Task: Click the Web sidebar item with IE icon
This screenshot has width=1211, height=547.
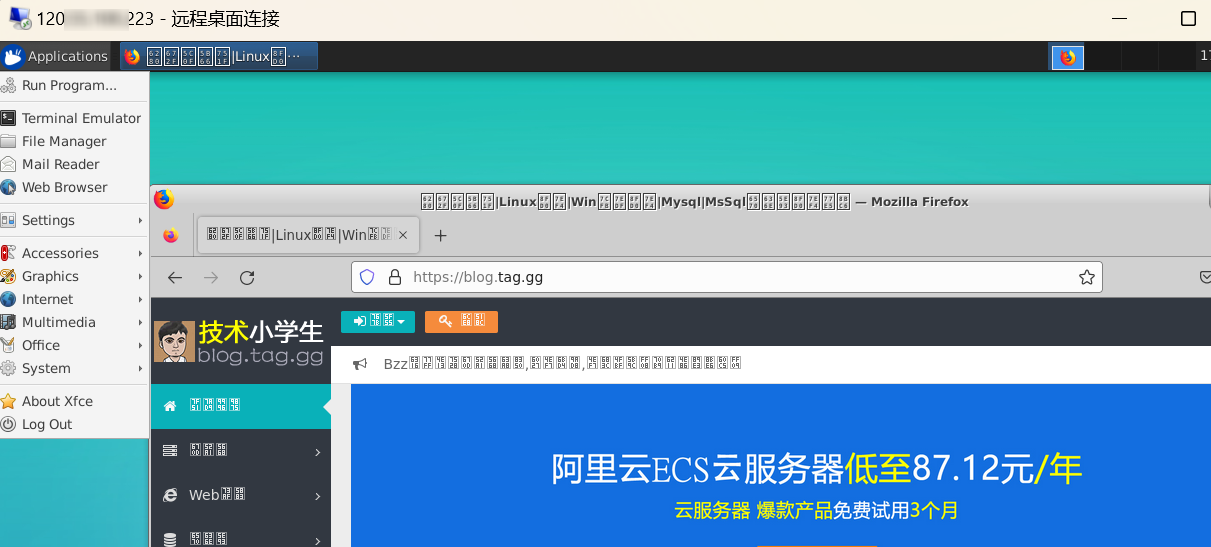Action: click(240, 495)
